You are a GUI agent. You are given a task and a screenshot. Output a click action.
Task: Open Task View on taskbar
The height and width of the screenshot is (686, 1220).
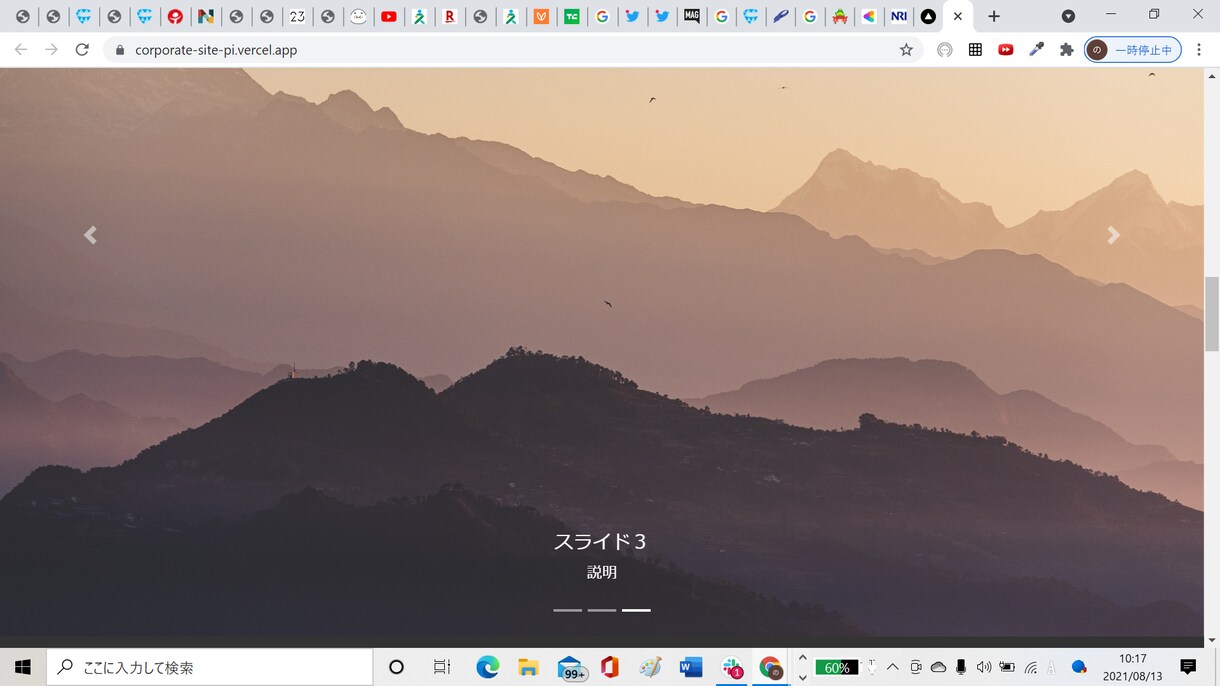coord(442,667)
